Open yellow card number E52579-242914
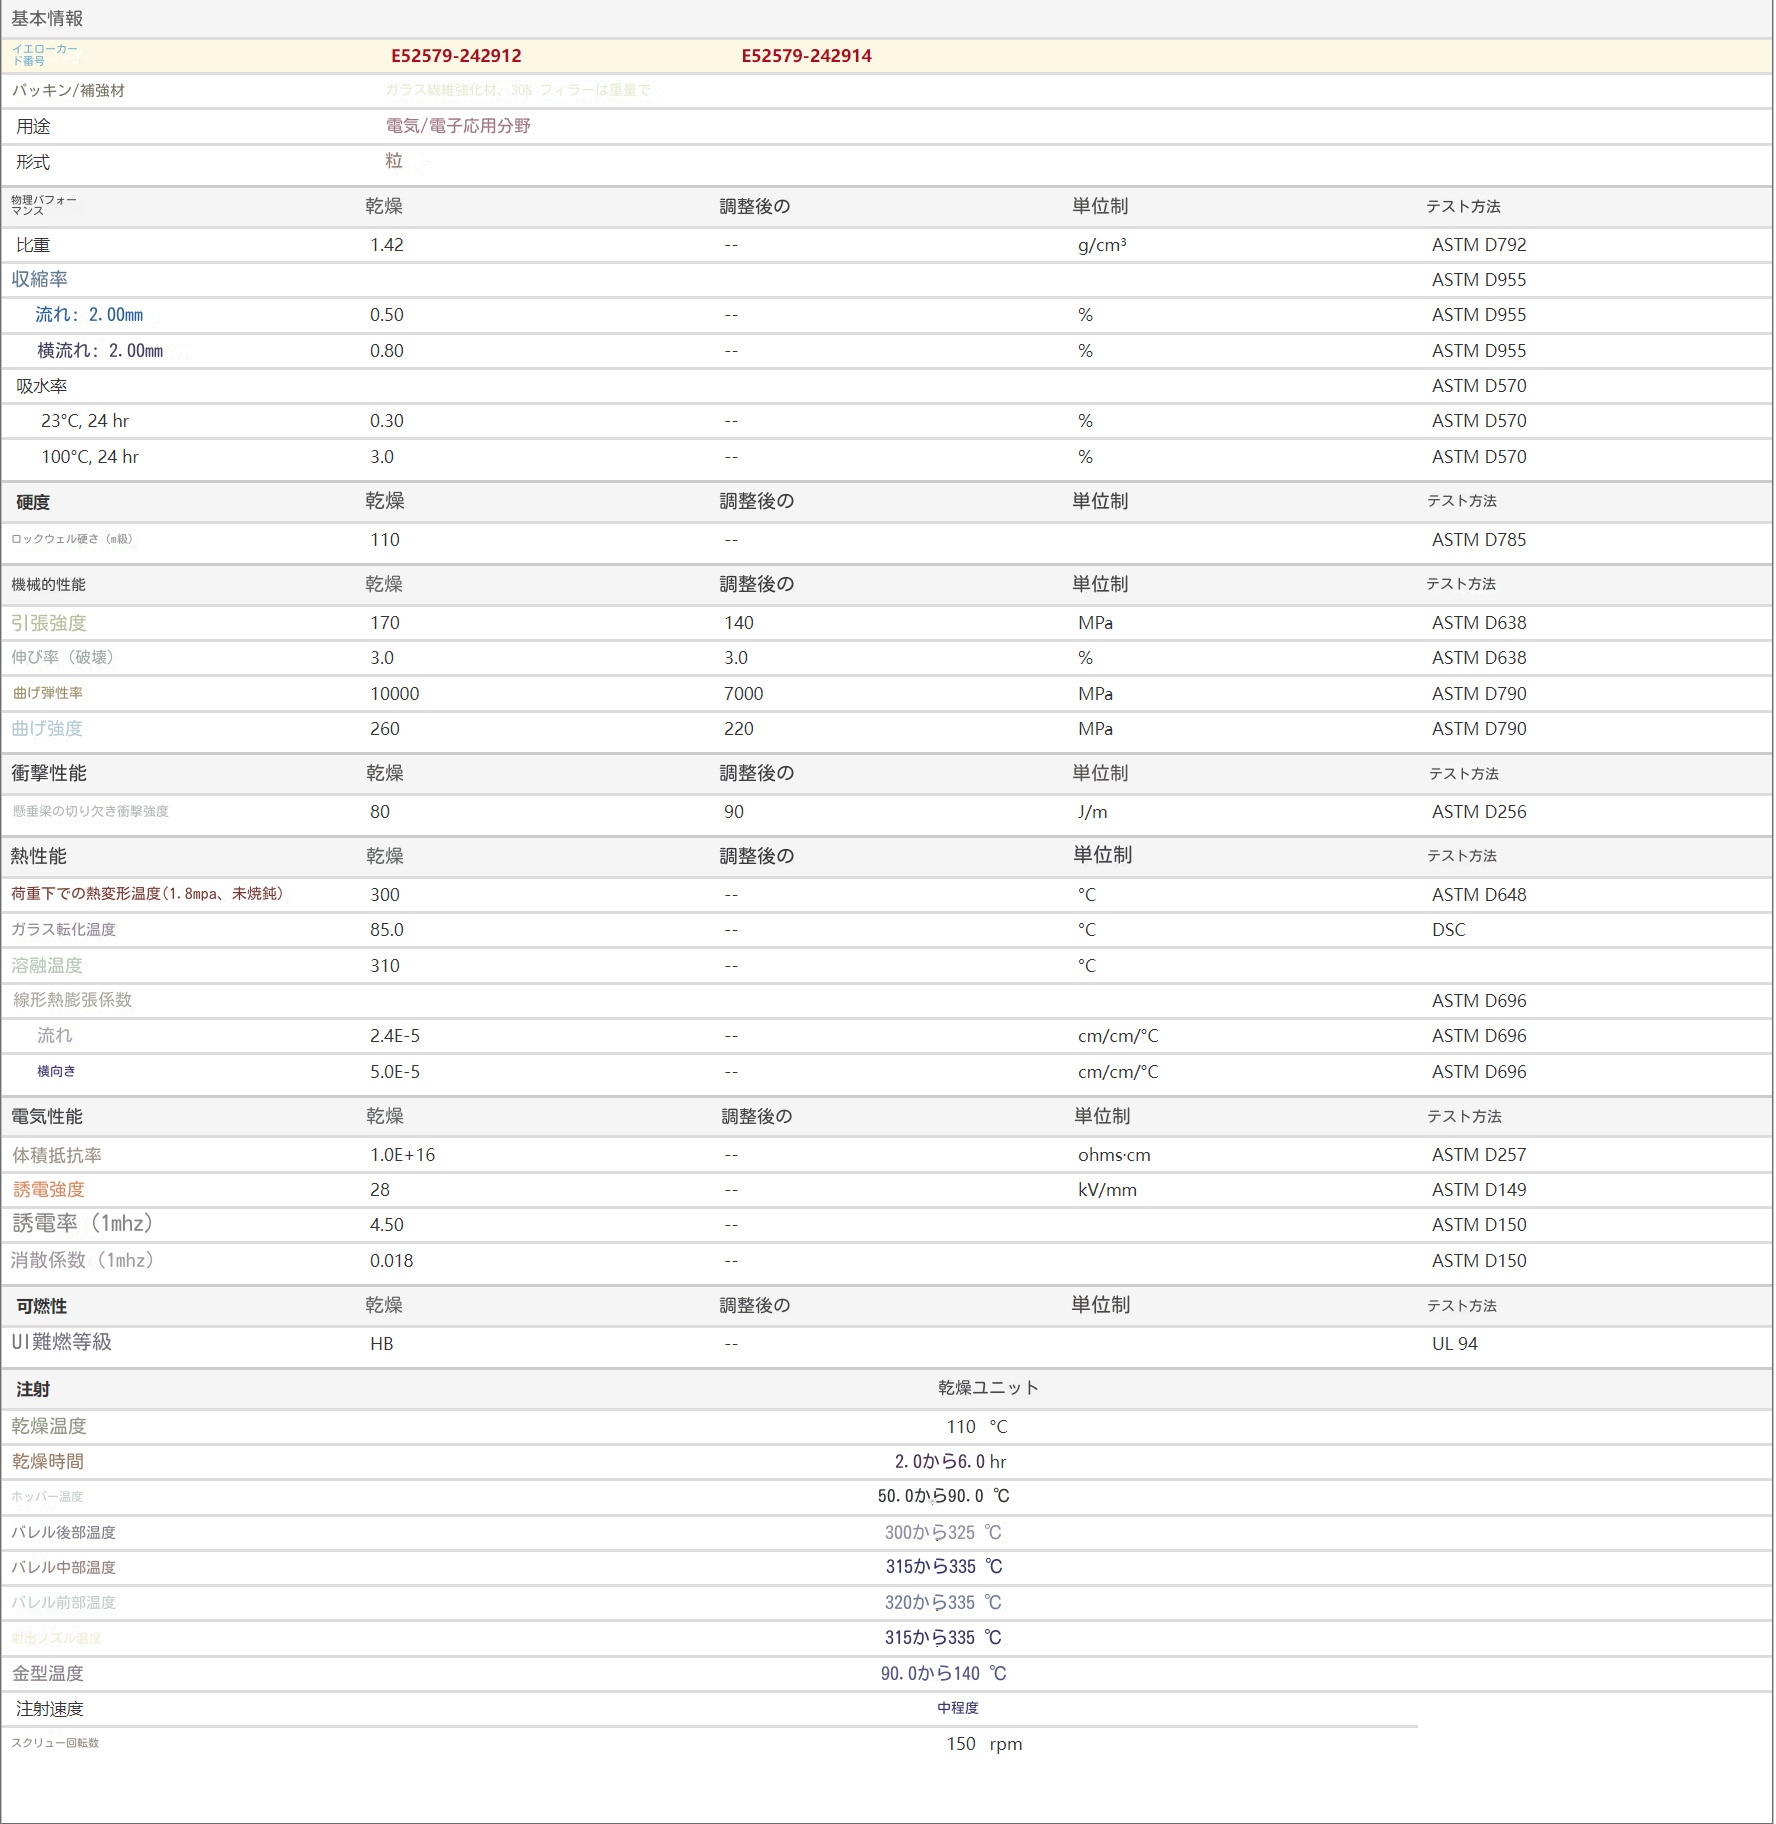This screenshot has width=1776, height=1824. (806, 56)
